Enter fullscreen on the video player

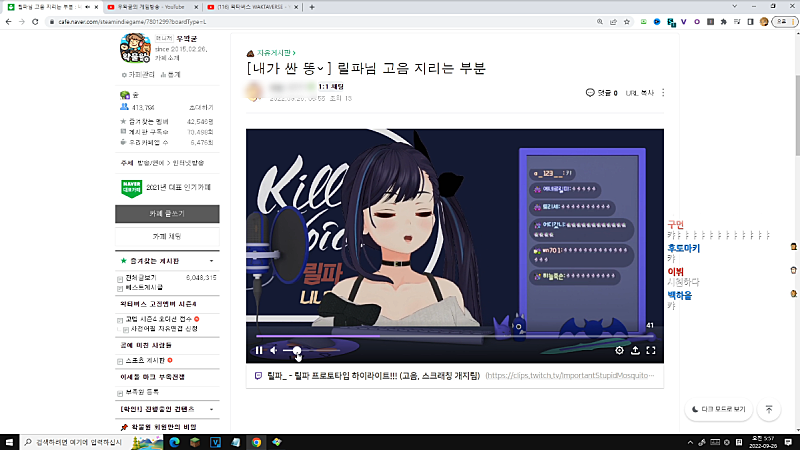tap(651, 350)
